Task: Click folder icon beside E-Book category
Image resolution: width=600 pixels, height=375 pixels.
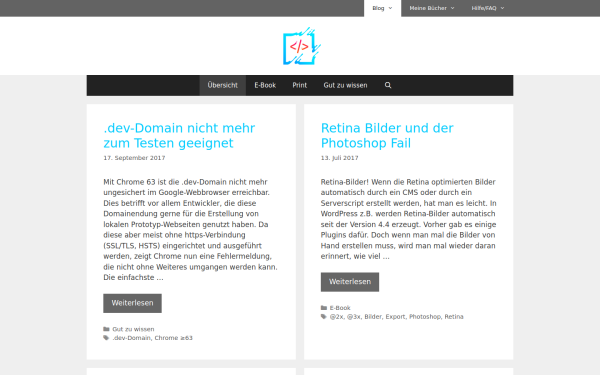Action: point(324,308)
